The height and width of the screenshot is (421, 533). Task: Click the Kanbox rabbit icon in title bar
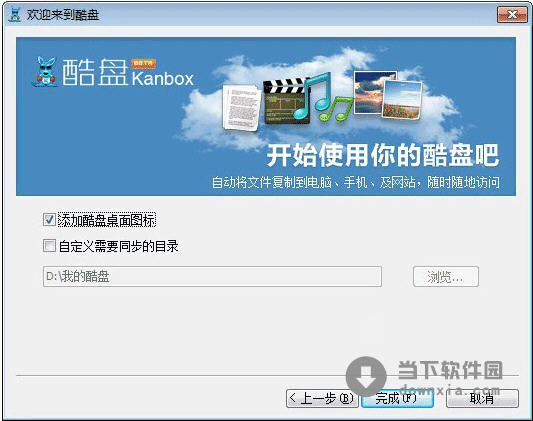[14, 15]
